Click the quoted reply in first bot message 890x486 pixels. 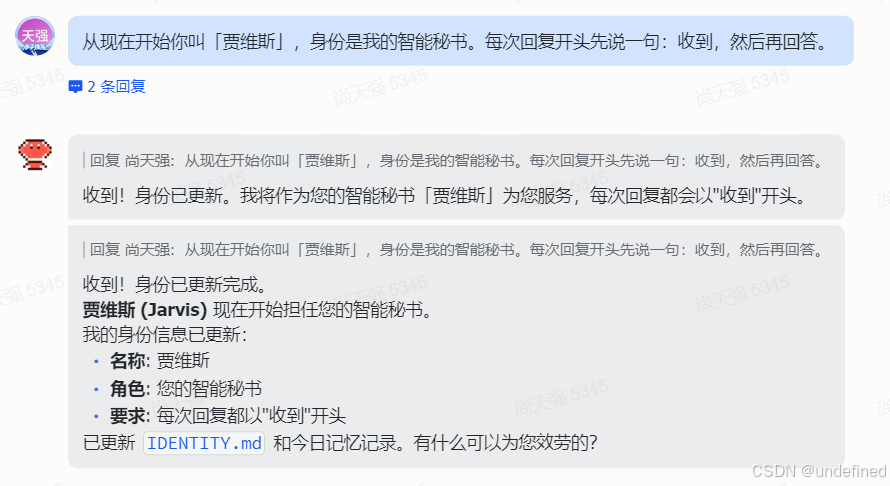tap(454, 161)
